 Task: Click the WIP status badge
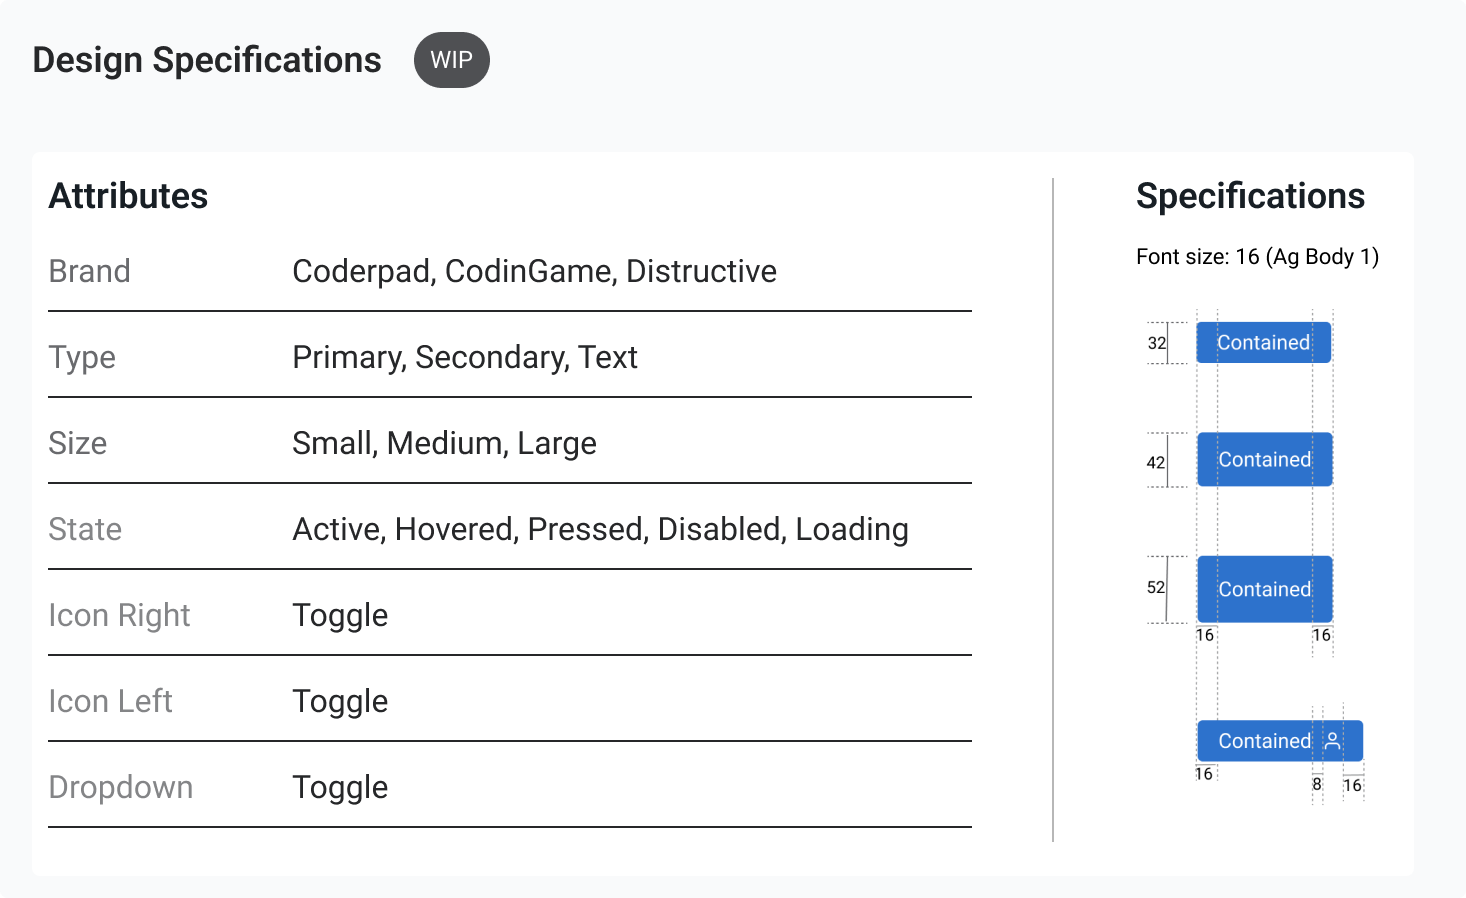click(451, 60)
